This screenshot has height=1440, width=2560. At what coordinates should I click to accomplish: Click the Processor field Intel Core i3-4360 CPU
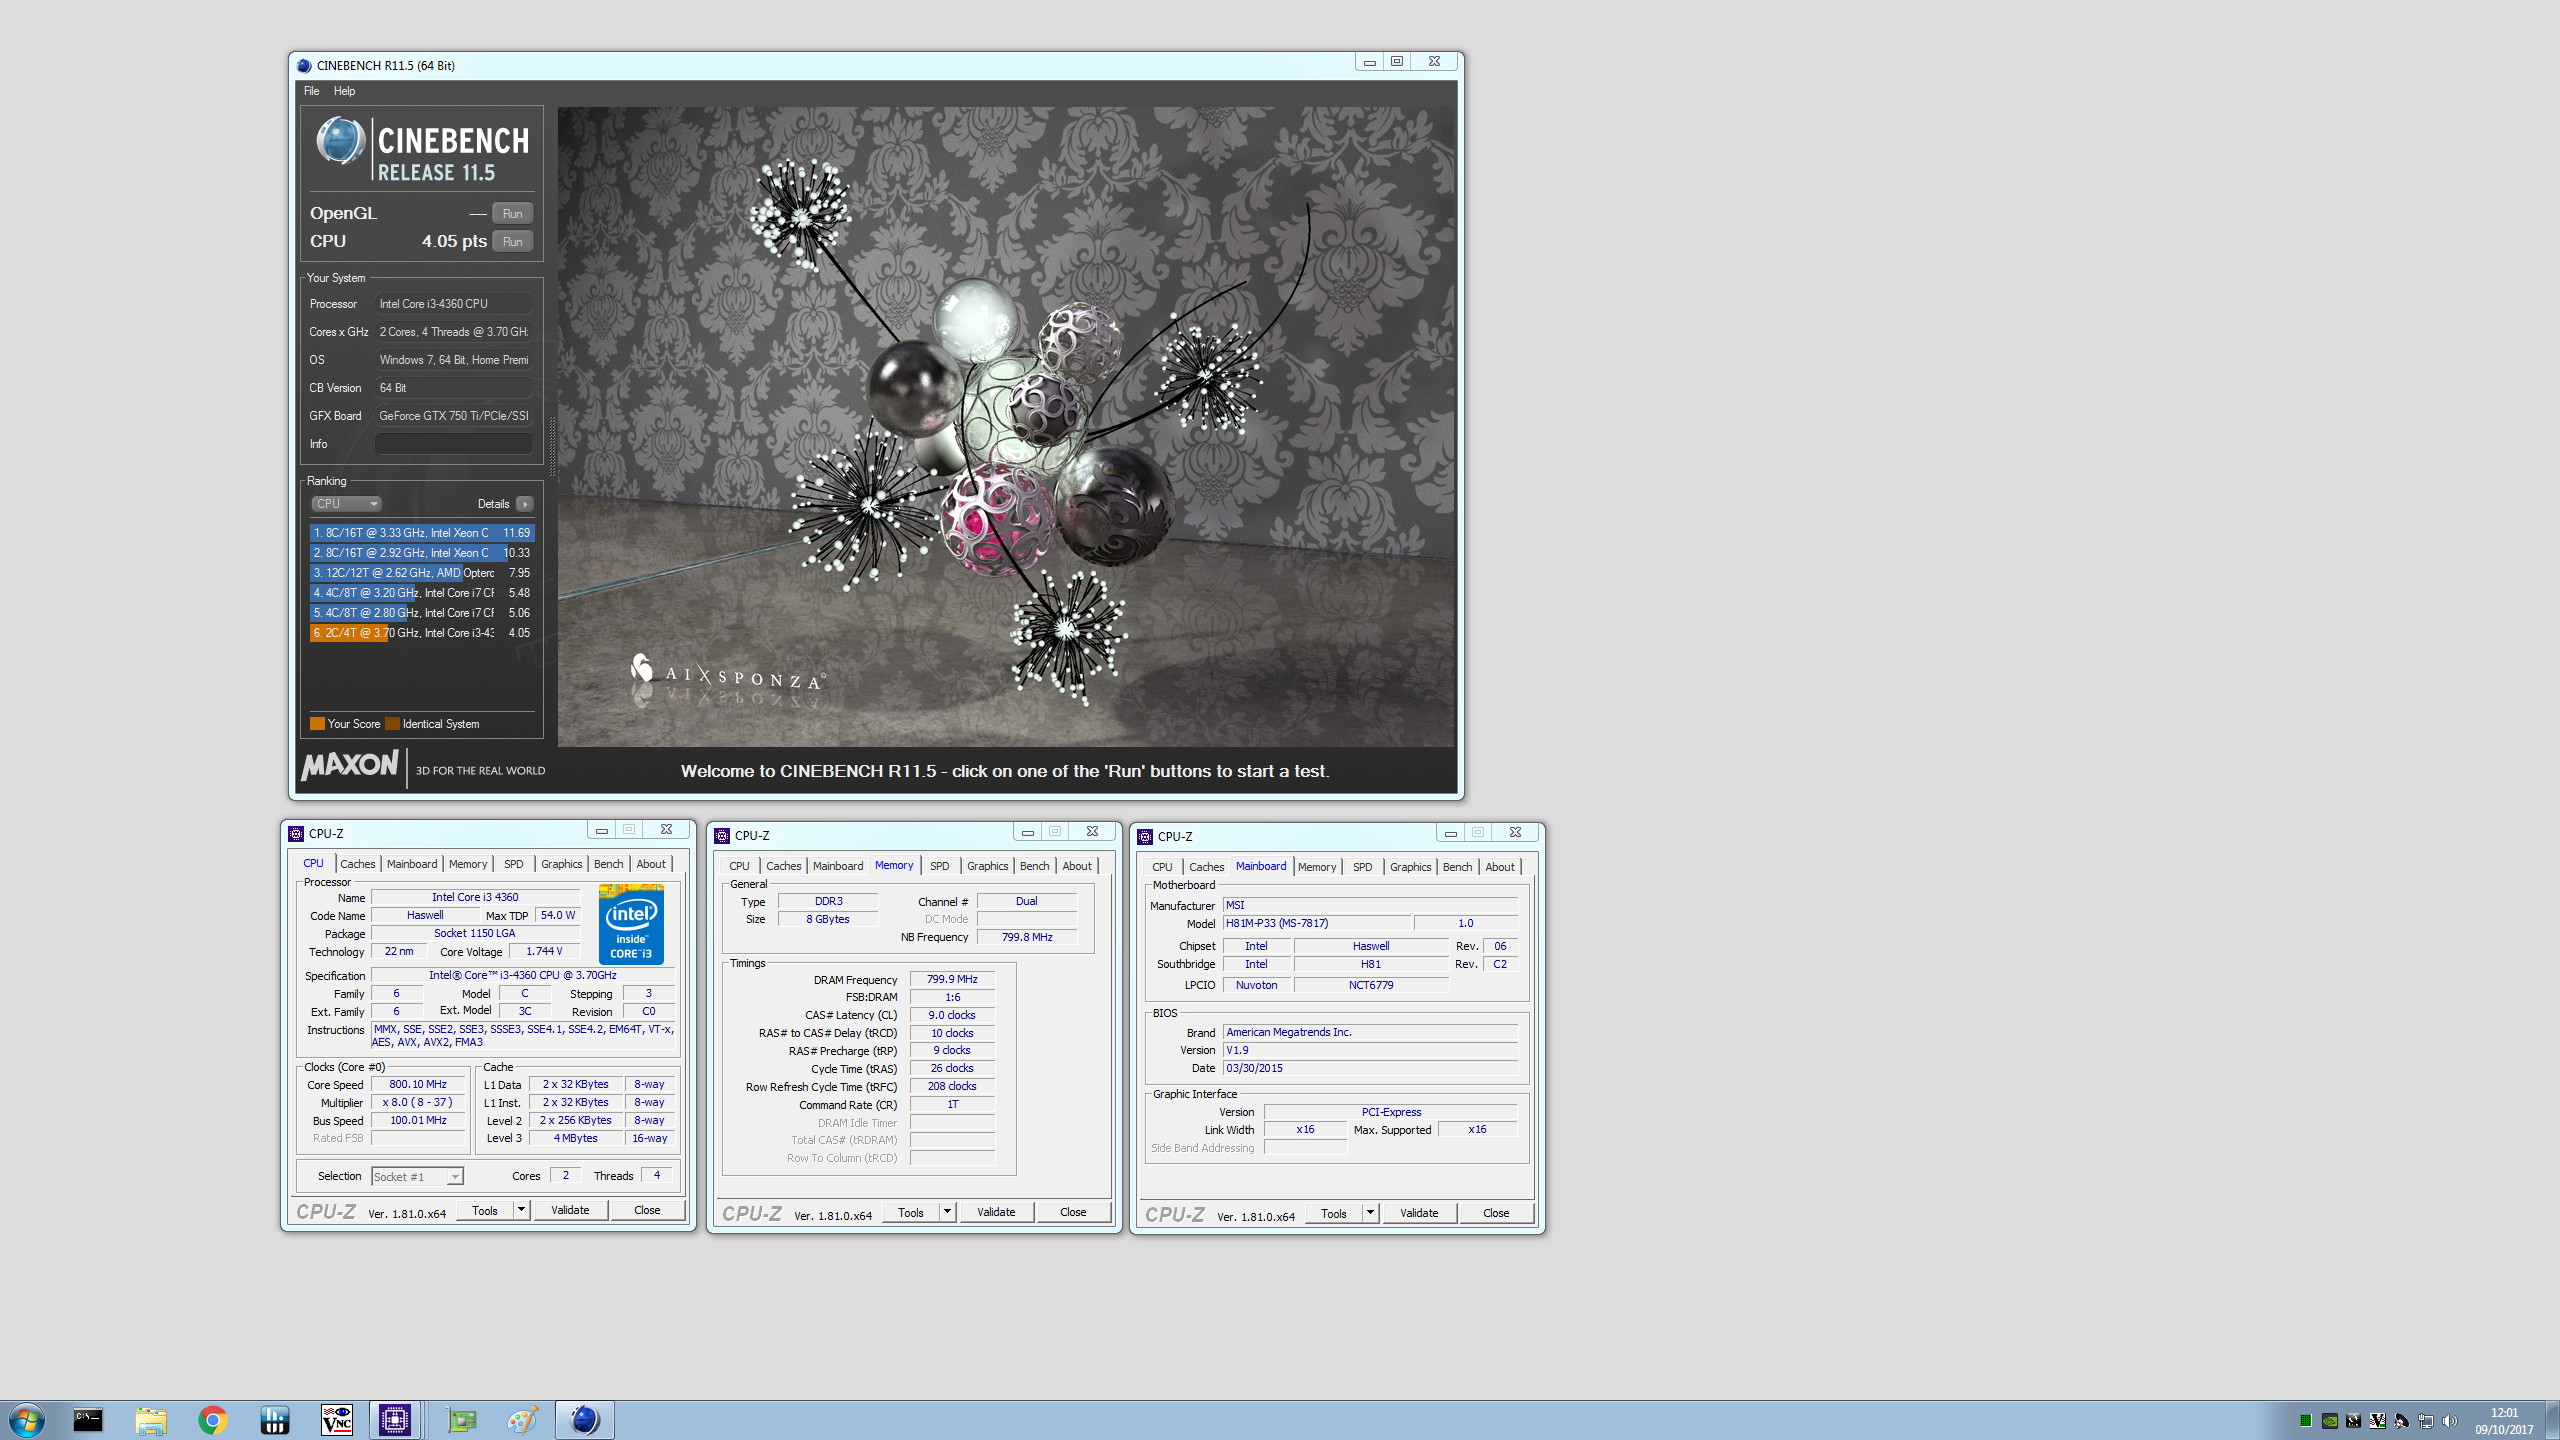(x=453, y=304)
